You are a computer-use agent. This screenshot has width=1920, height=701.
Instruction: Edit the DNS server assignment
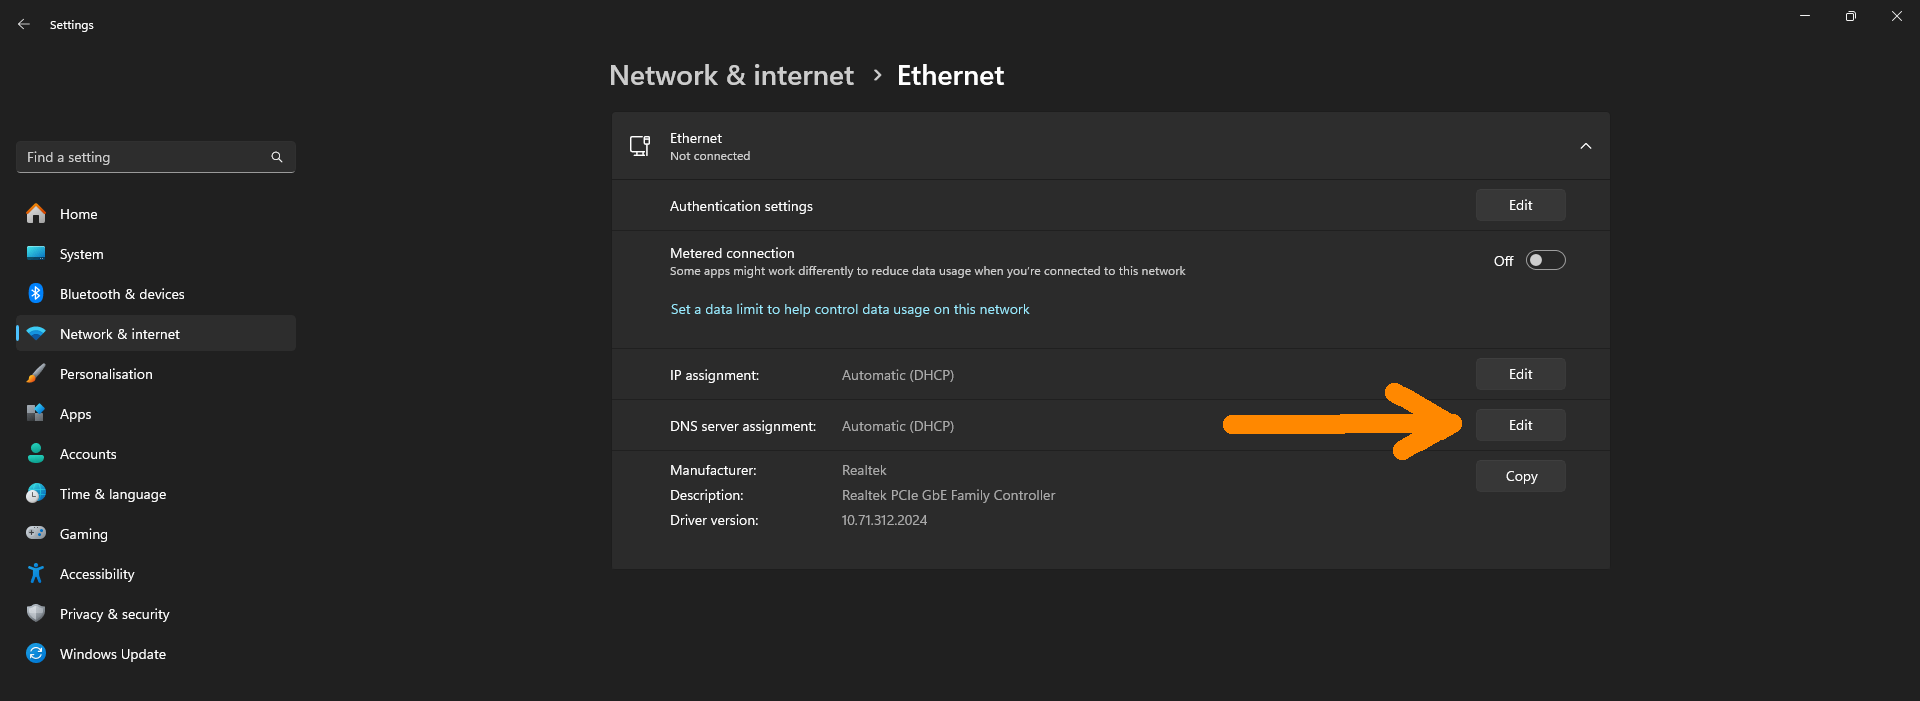[x=1520, y=425]
